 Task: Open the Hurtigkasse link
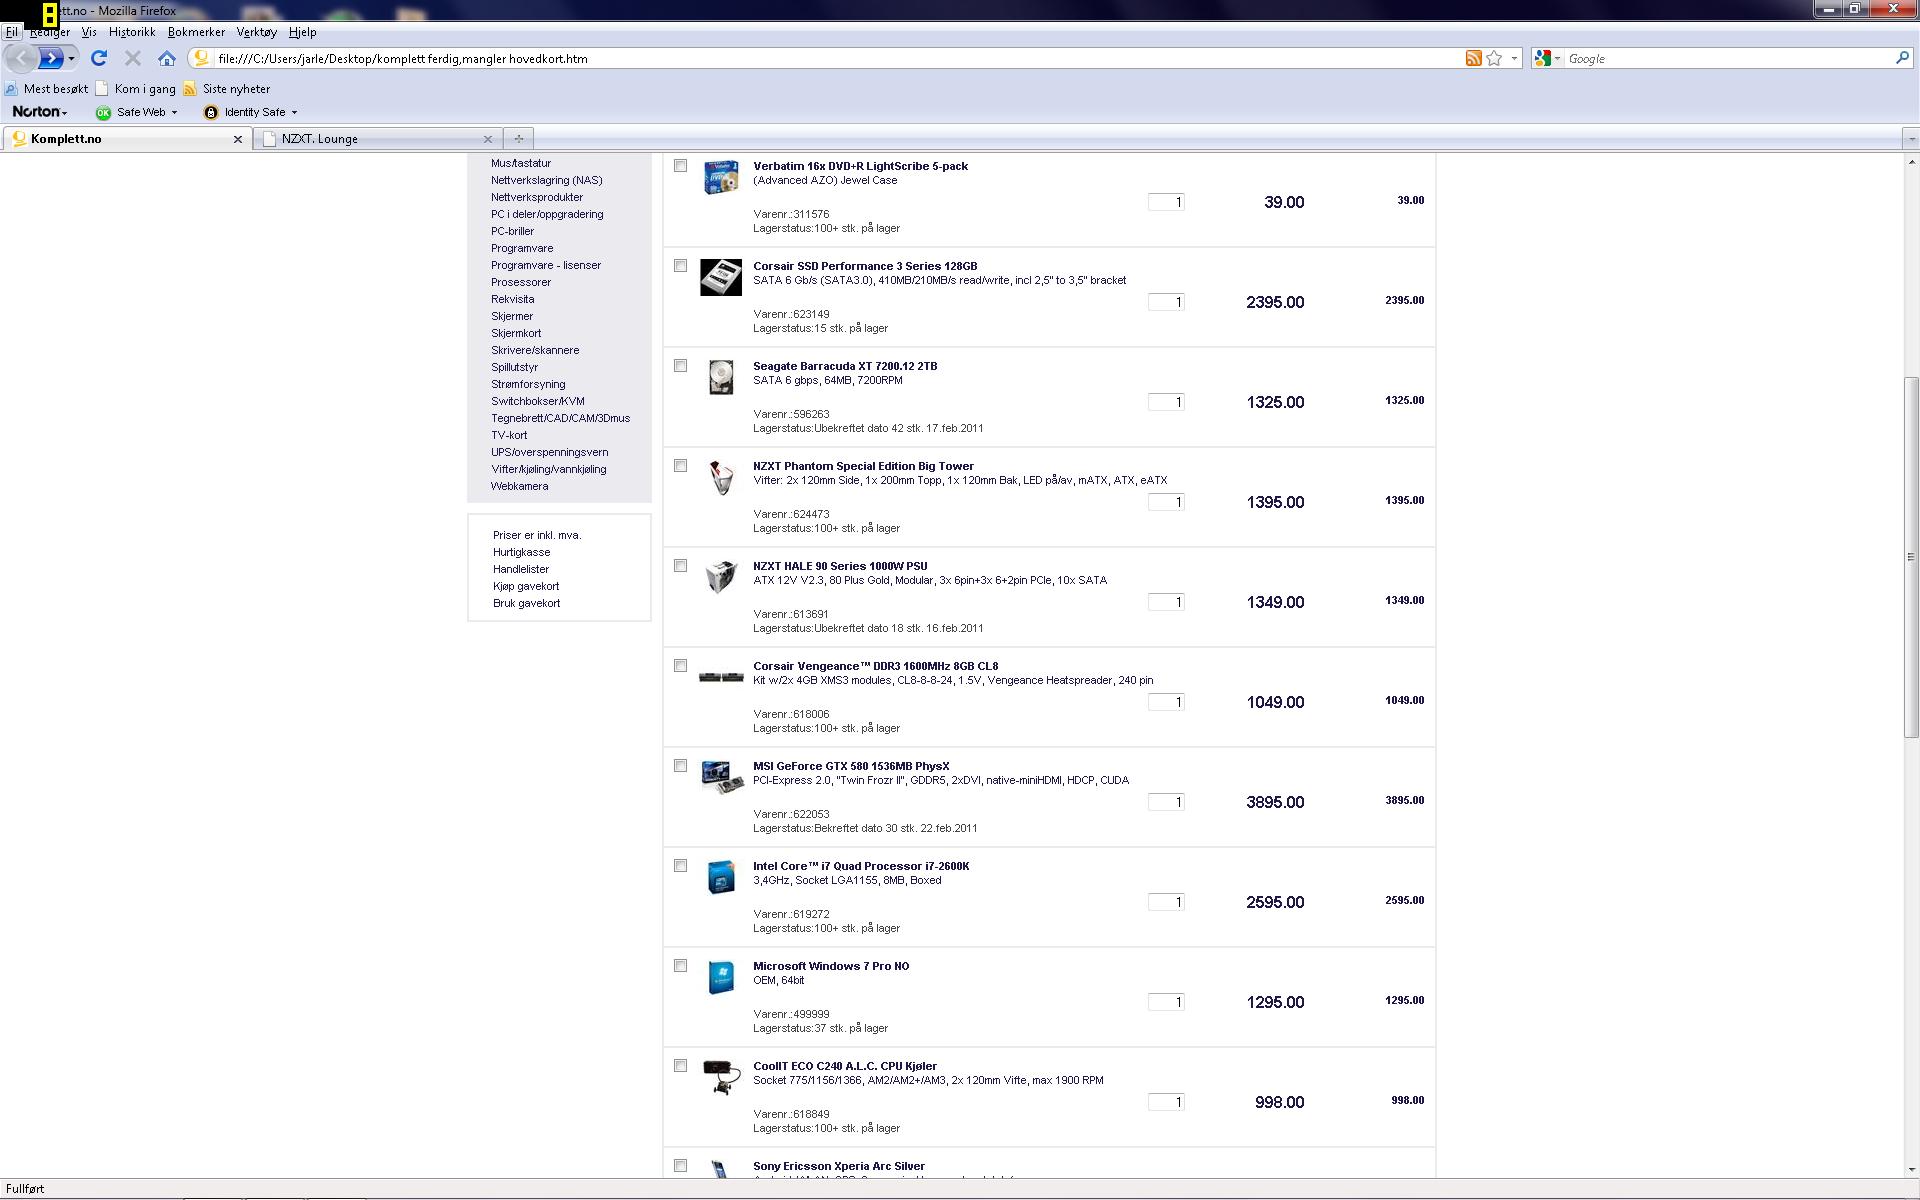(521, 552)
